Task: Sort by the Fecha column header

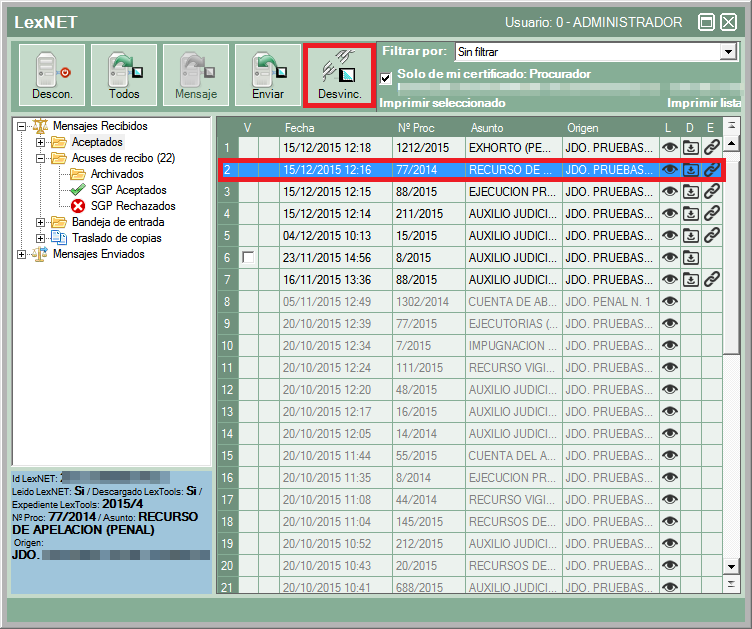Action: [300, 128]
